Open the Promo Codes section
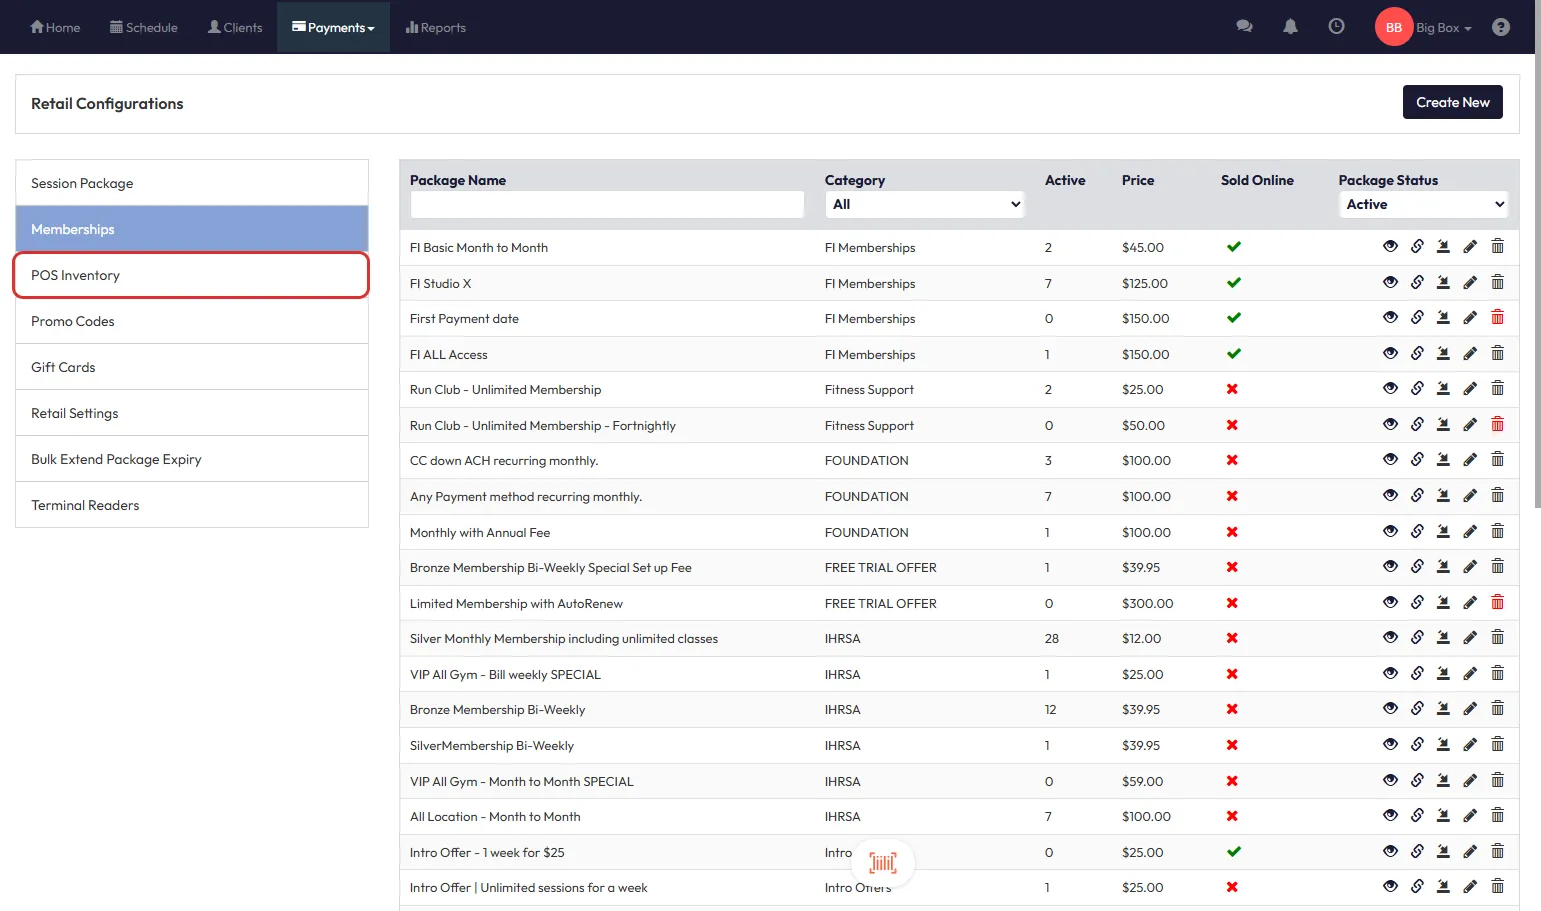The image size is (1541, 911). point(191,321)
